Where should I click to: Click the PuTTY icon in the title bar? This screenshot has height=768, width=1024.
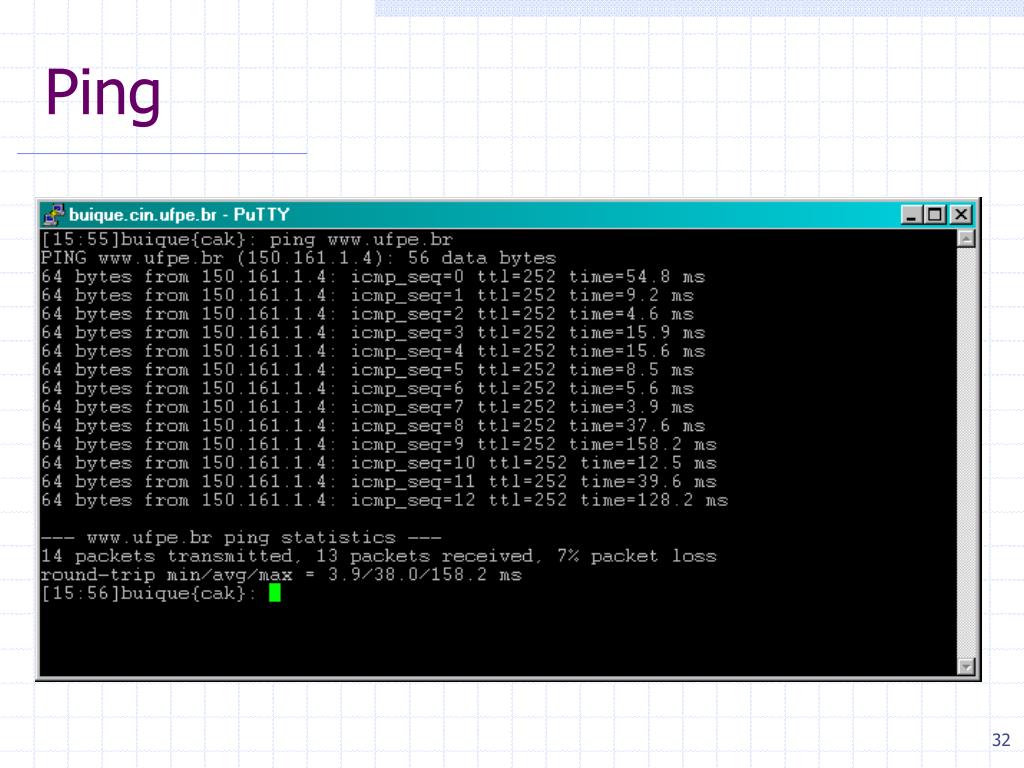[54, 215]
